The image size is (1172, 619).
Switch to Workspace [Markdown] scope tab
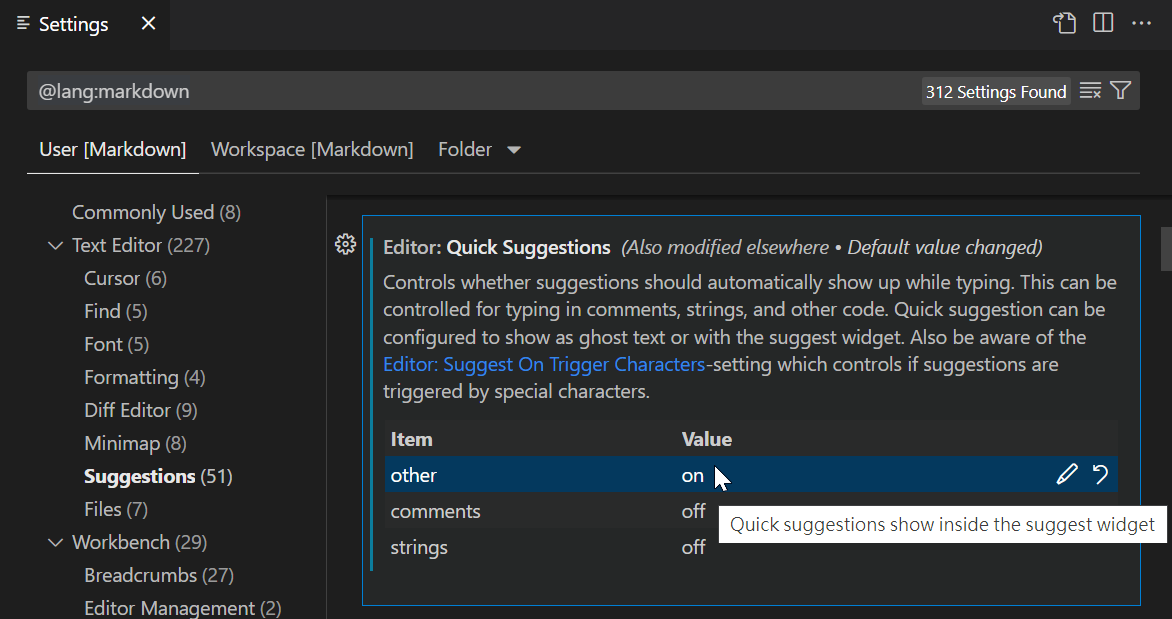point(312,150)
